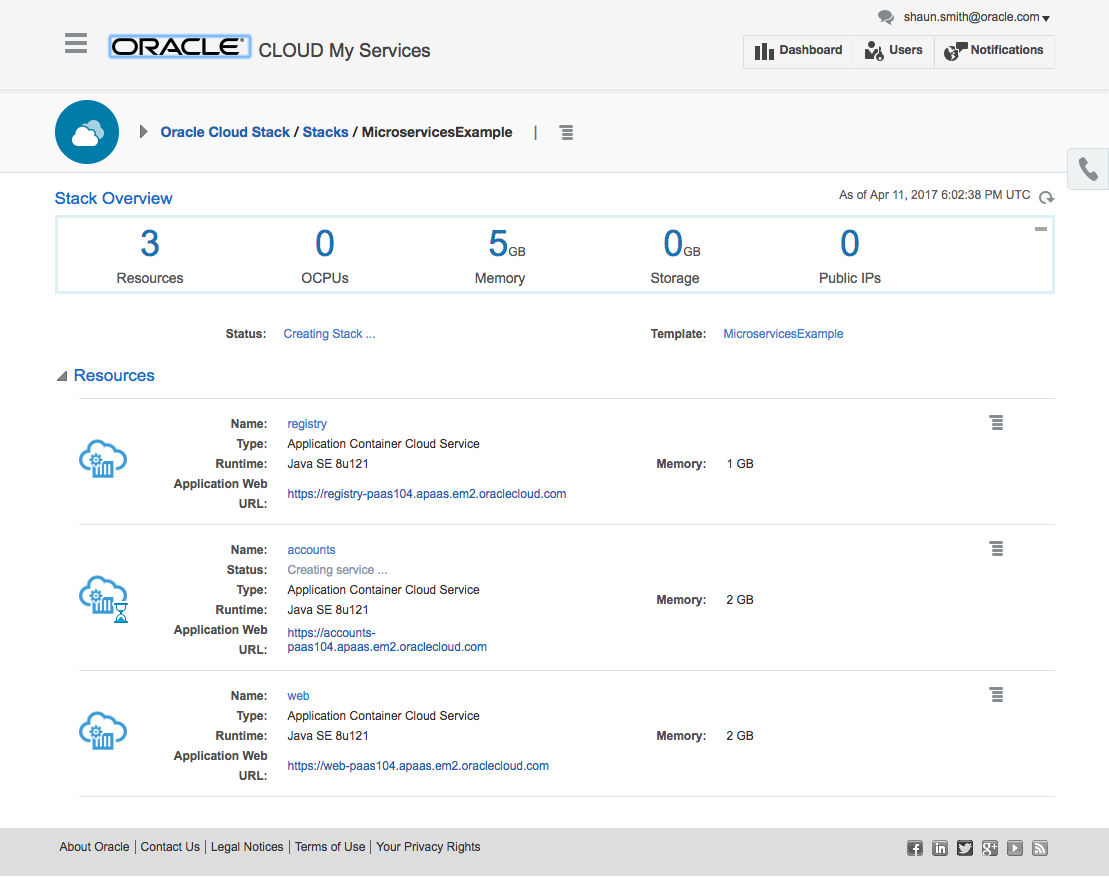Open the hamburger navigation menu
Image resolution: width=1109 pixels, height=877 pixels.
(76, 43)
